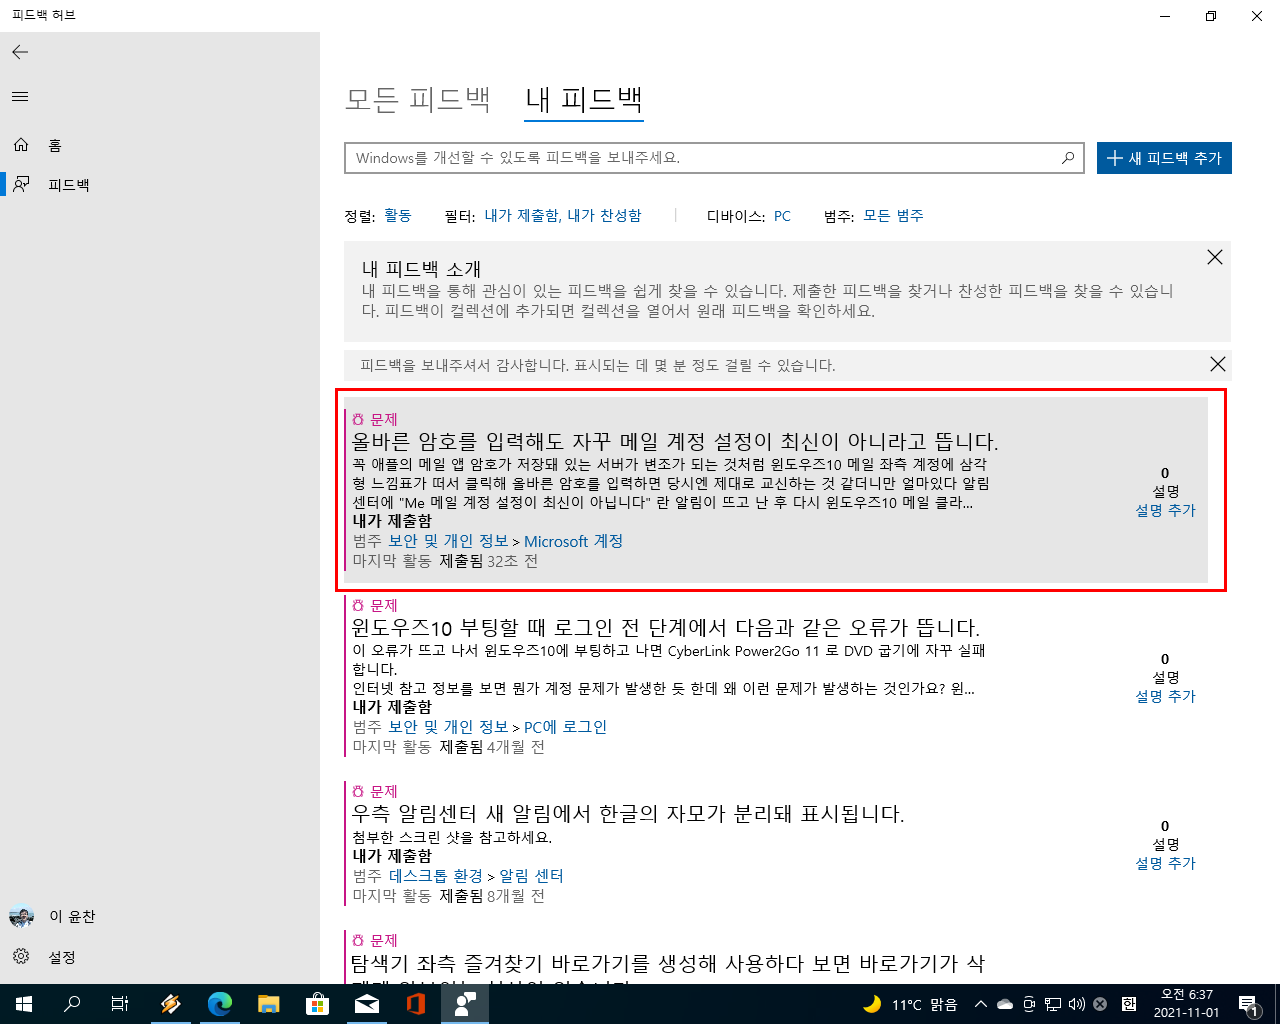Click 설명 추가 for the 부팅 오류 feedback
This screenshot has width=1280, height=1024.
click(x=1165, y=696)
